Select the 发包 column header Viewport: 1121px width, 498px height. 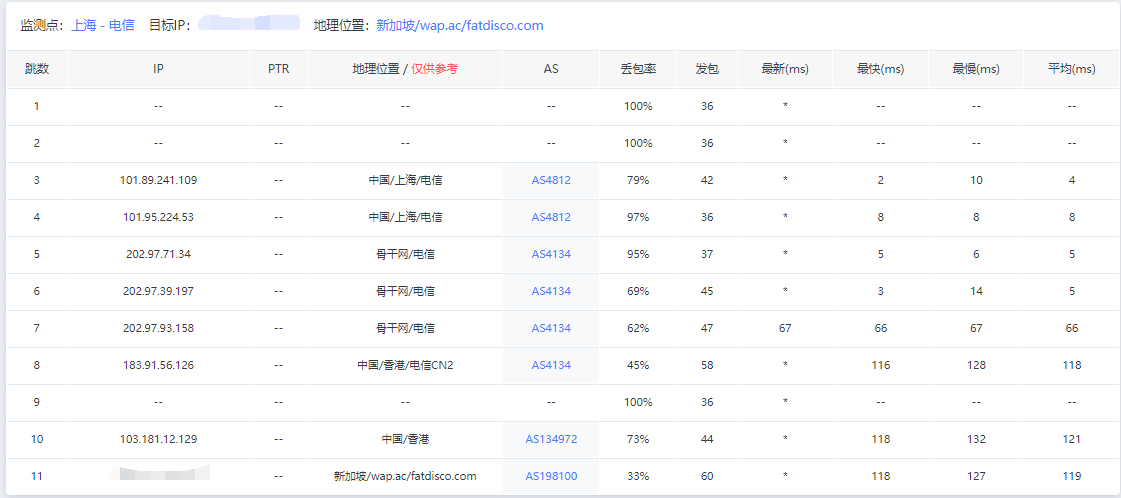(707, 69)
